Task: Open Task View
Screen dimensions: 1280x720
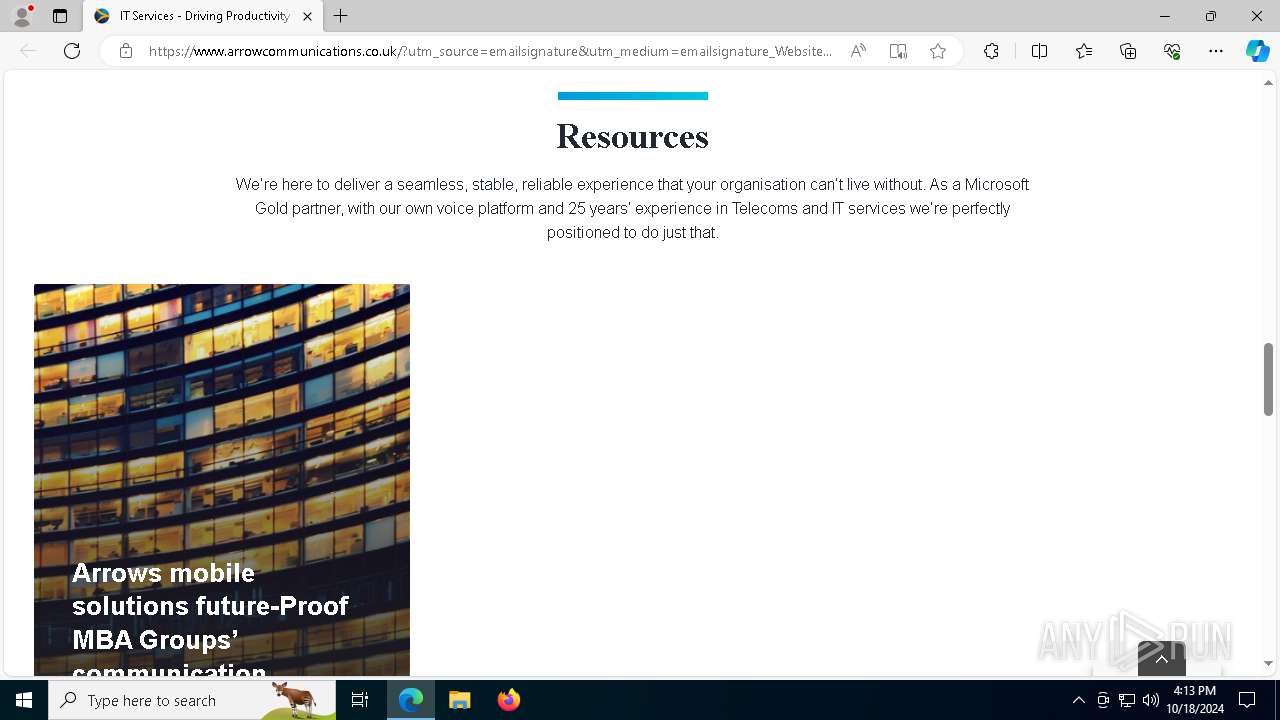Action: (x=360, y=700)
